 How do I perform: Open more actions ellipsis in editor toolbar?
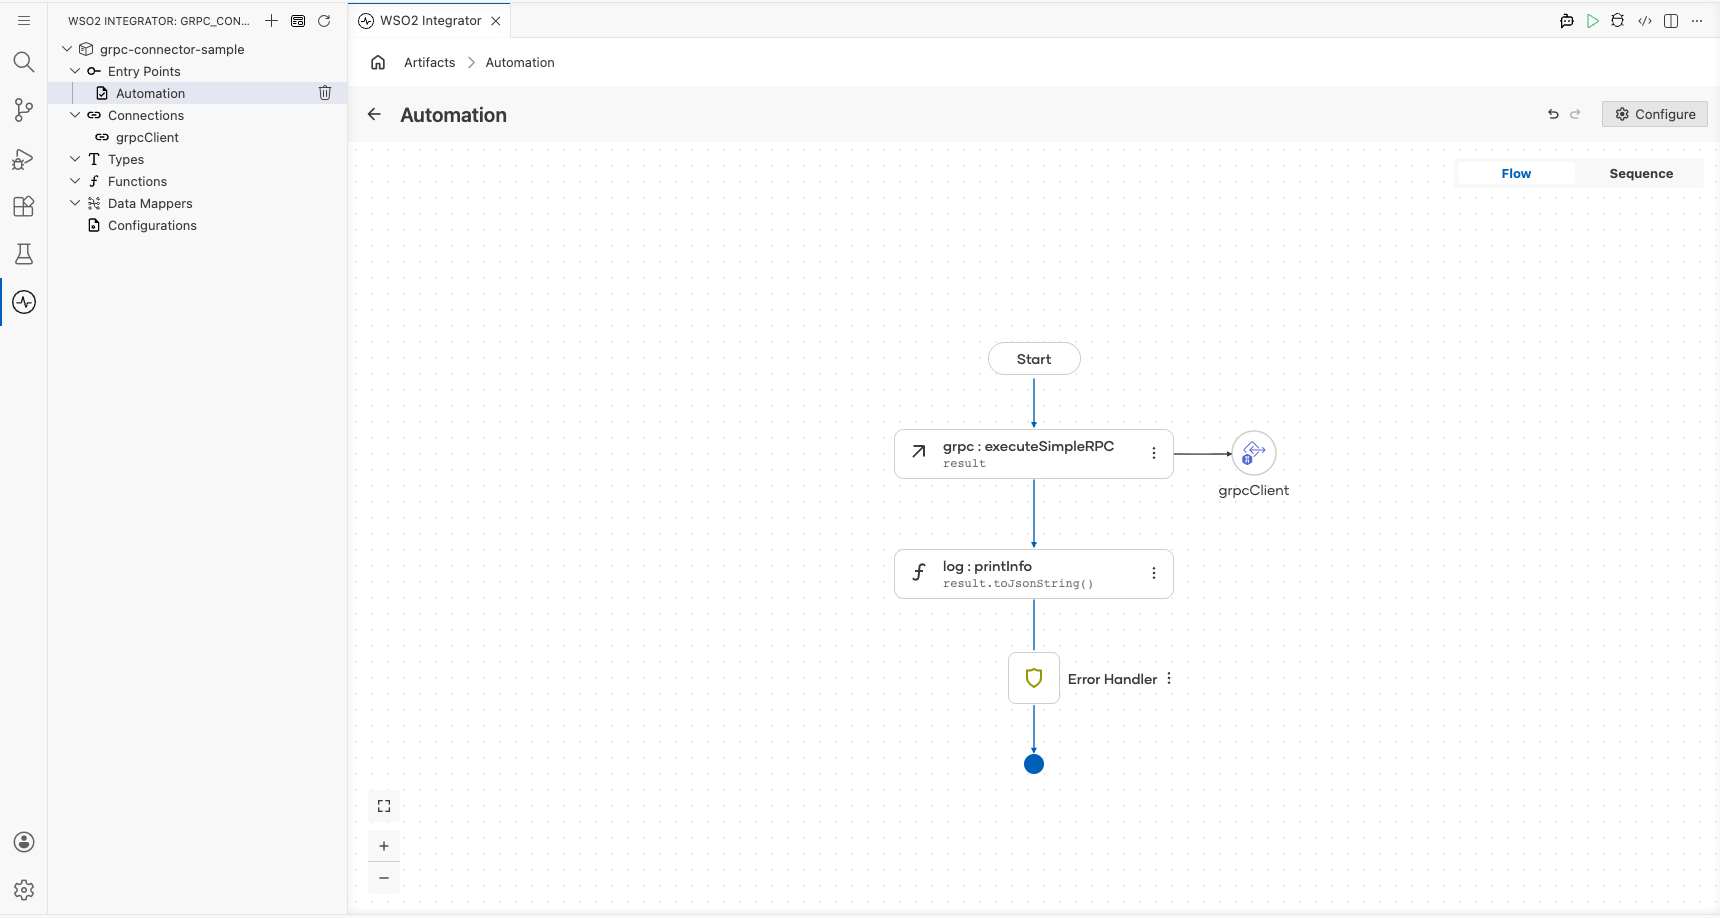(1697, 20)
